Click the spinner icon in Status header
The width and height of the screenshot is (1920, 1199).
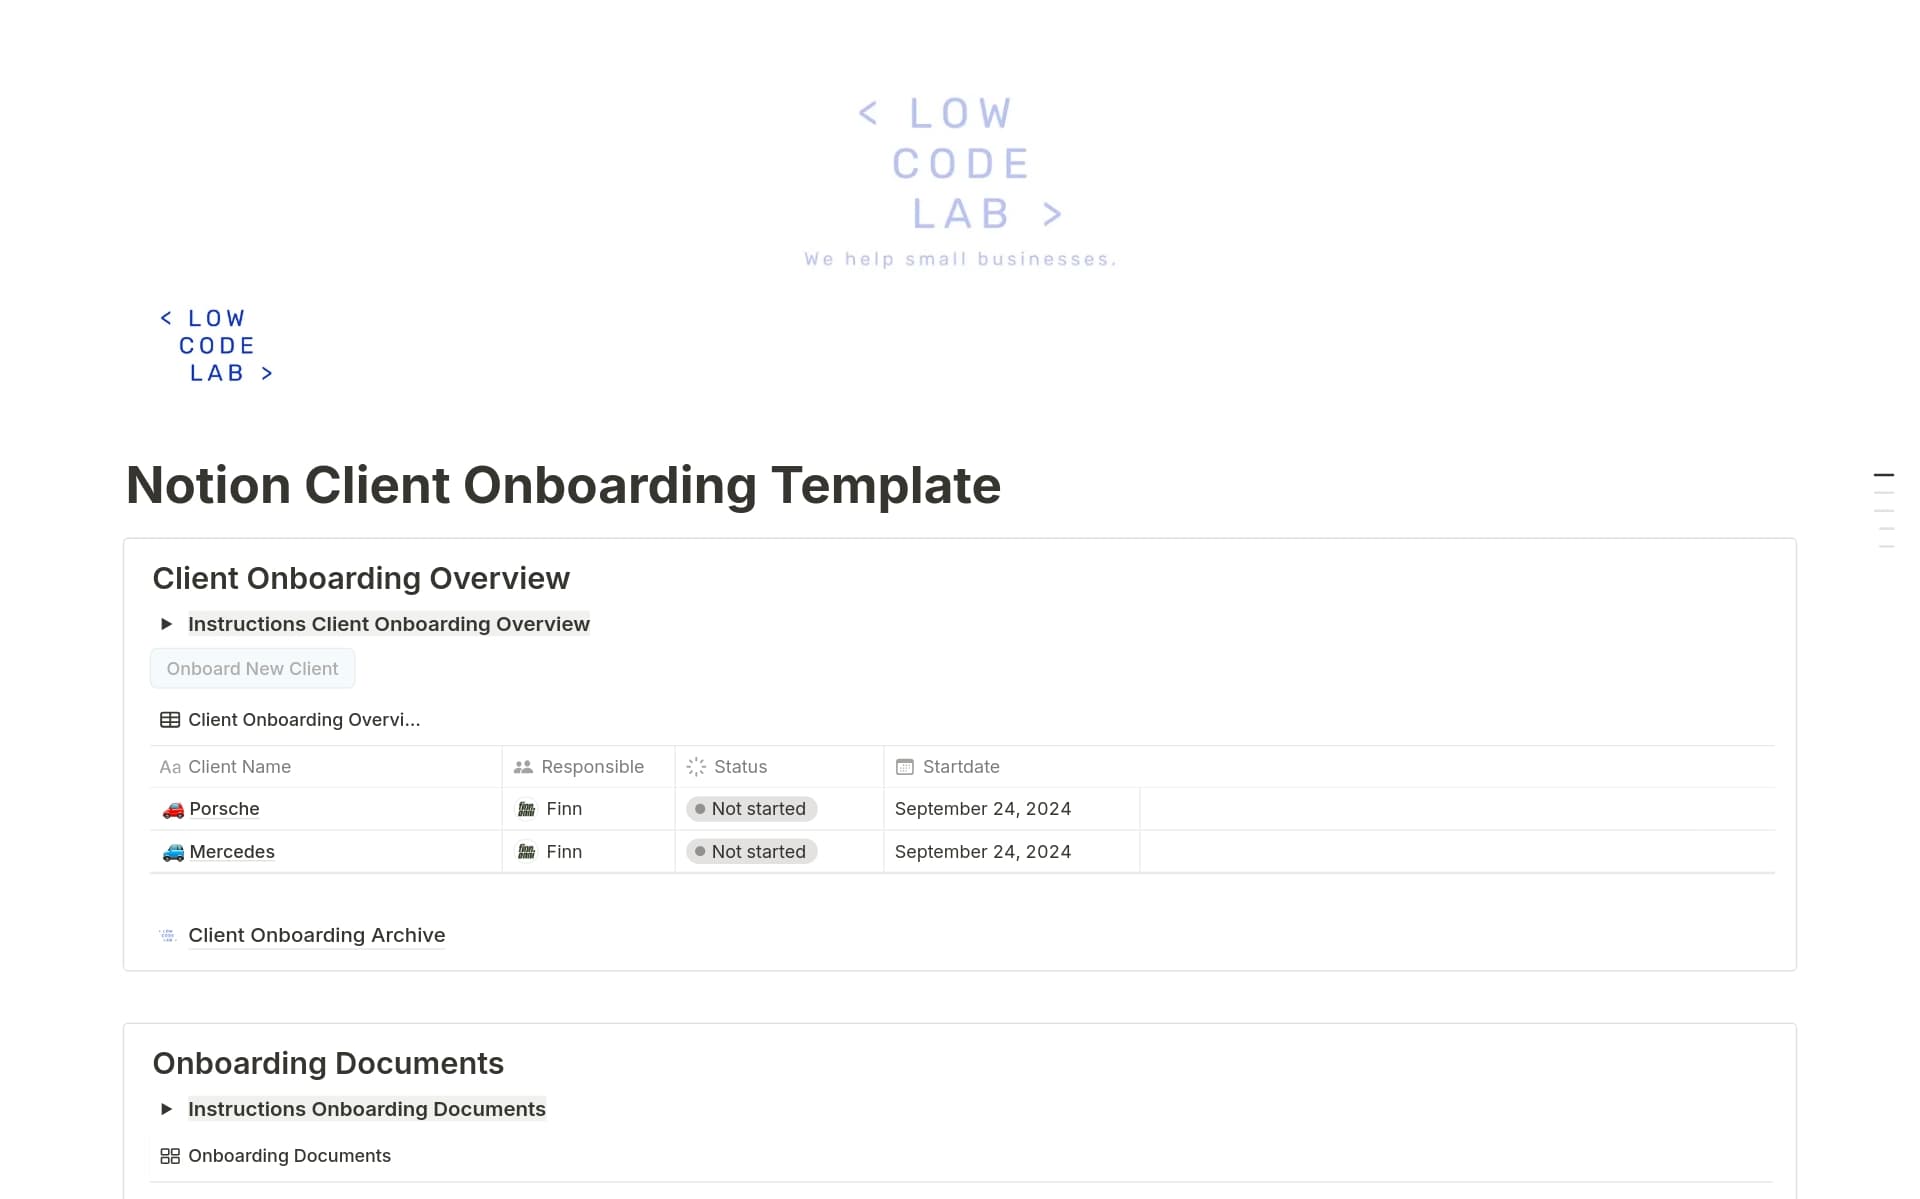695,766
